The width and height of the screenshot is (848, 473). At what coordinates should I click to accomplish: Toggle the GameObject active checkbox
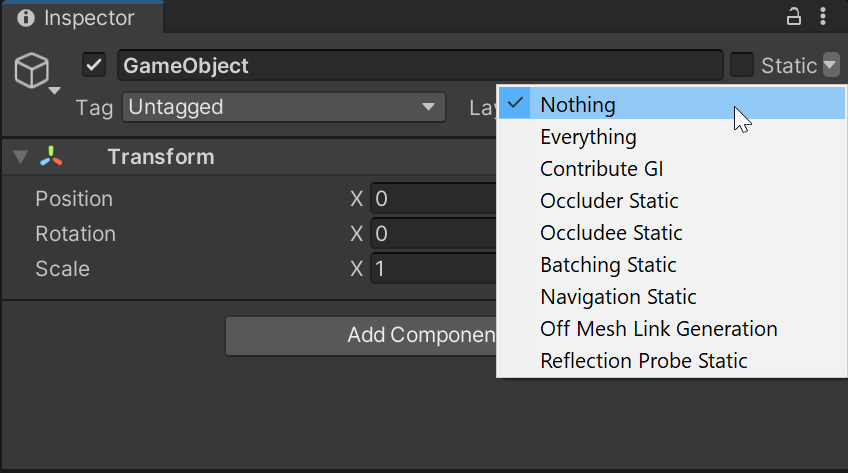coord(95,66)
